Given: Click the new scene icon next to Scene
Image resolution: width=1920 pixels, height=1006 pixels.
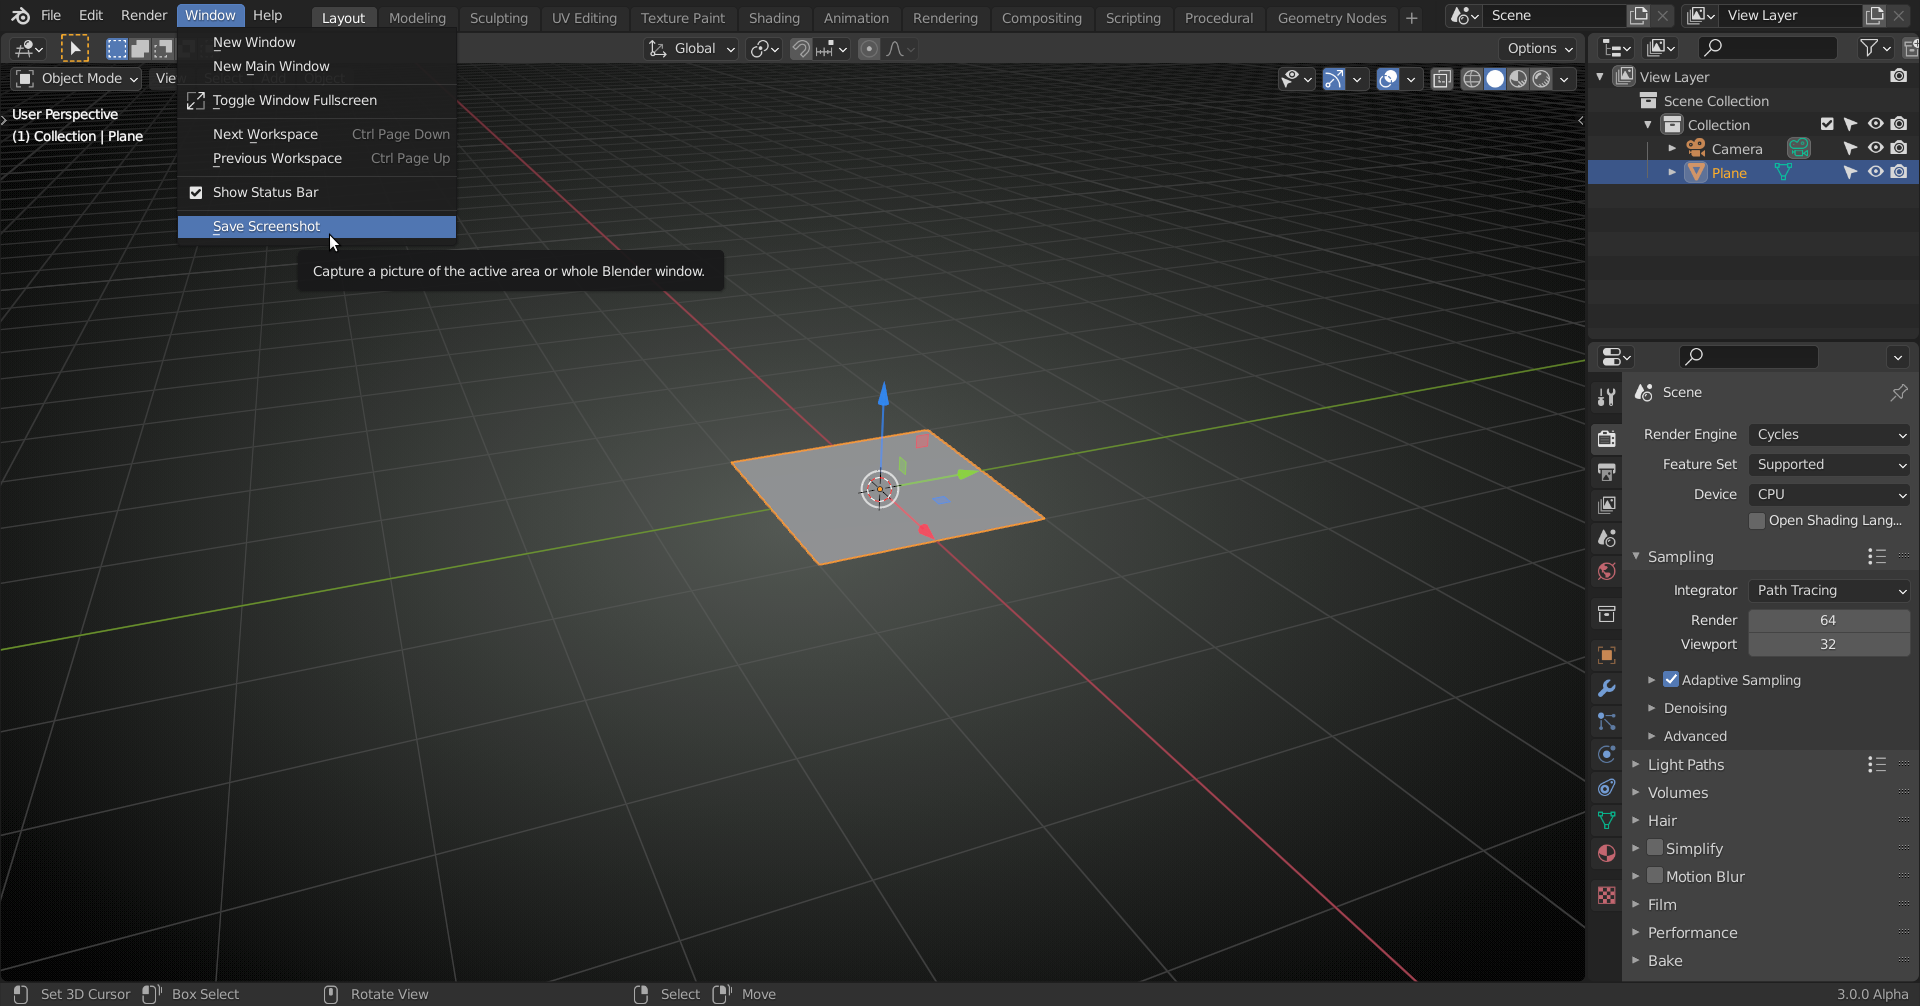Looking at the screenshot, I should tap(1638, 15).
